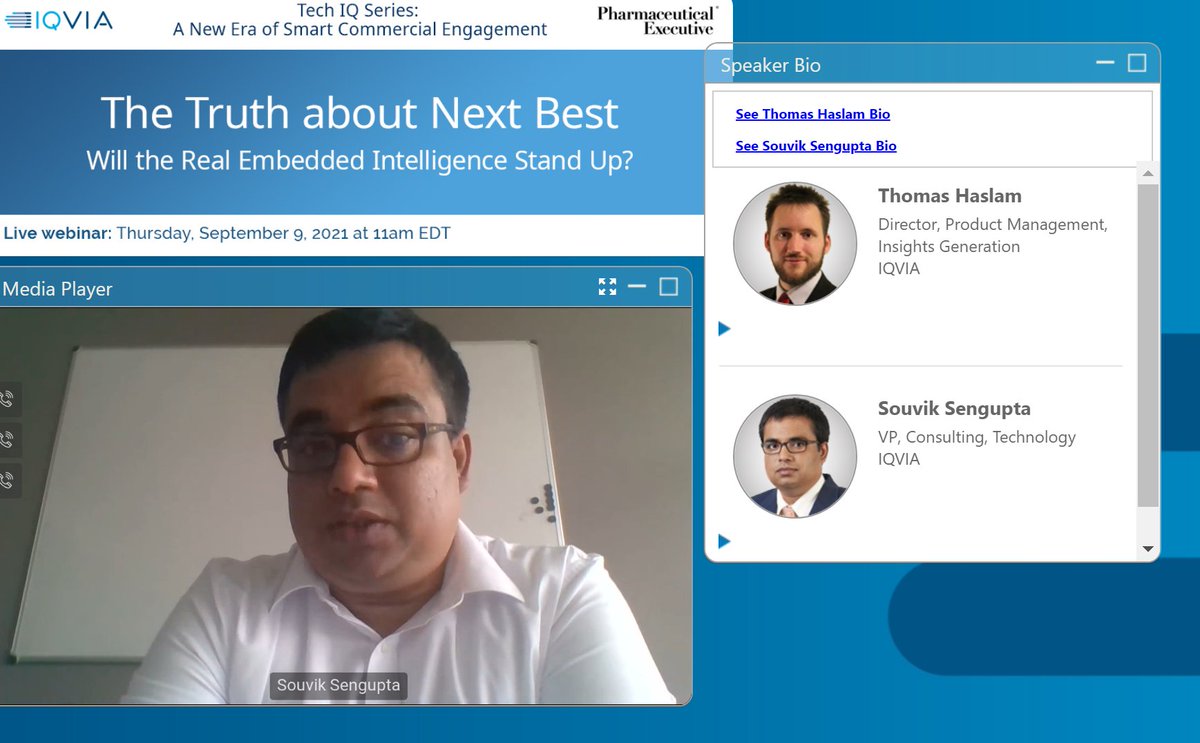Click the Thomas Haslam name heading
The image size is (1200, 743).
pos(950,196)
